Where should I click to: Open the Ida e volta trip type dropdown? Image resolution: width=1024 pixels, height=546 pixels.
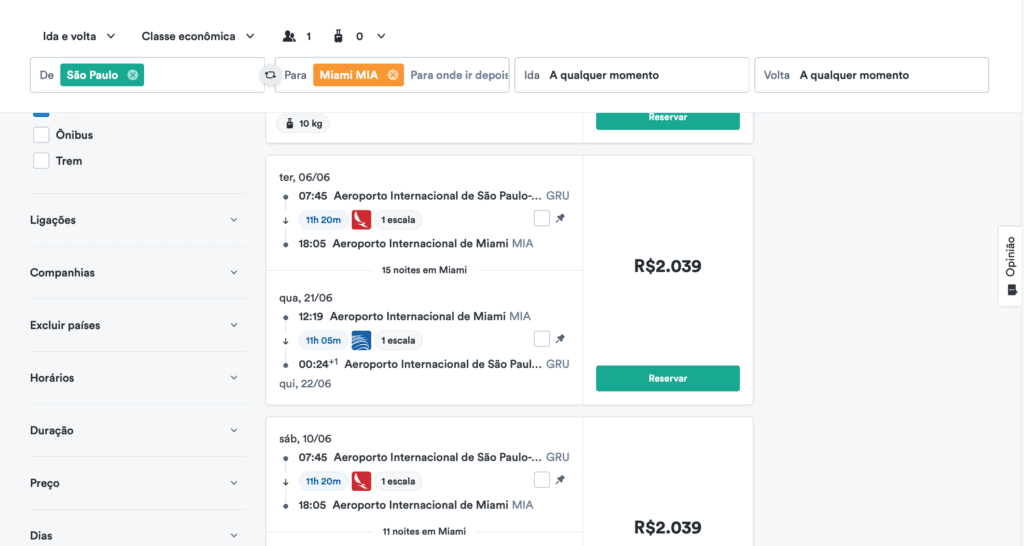tap(79, 37)
